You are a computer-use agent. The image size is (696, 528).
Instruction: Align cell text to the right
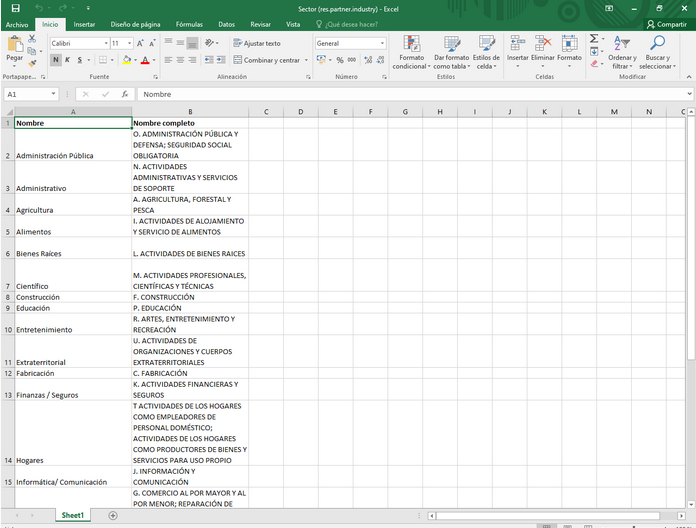coord(192,60)
